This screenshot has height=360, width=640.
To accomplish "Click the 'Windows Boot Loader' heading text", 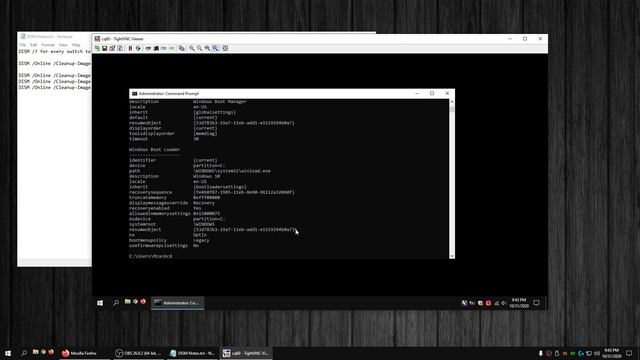I will pyautogui.click(x=154, y=150).
